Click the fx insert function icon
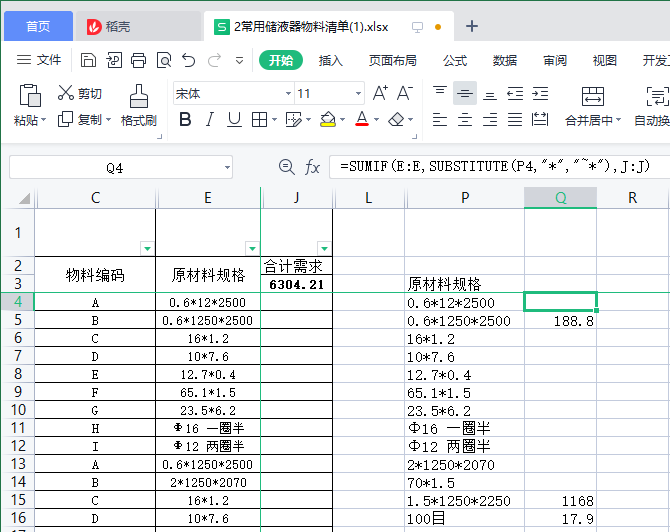The image size is (670, 532). 312,167
